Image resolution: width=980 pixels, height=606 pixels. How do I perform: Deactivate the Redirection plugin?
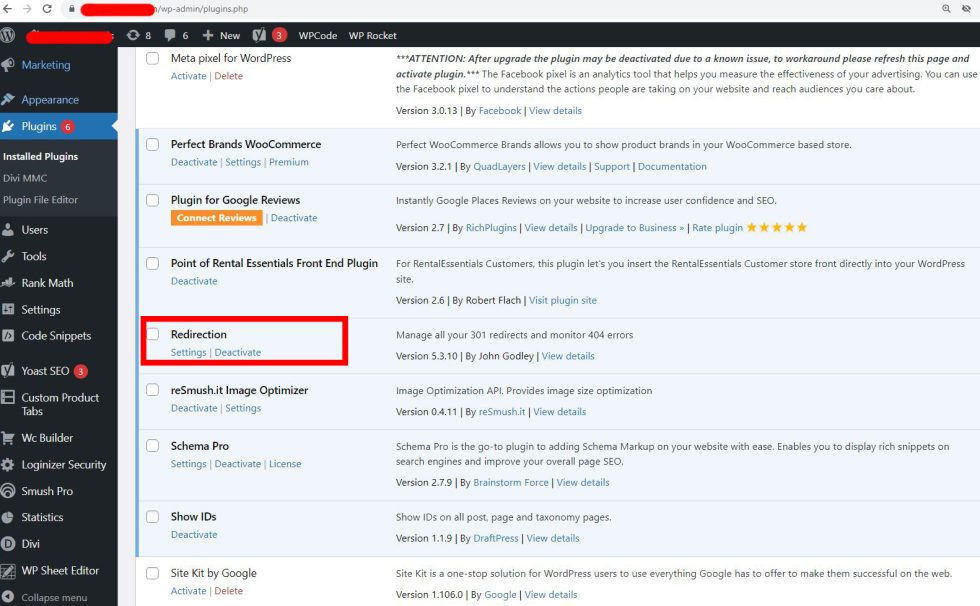238,352
